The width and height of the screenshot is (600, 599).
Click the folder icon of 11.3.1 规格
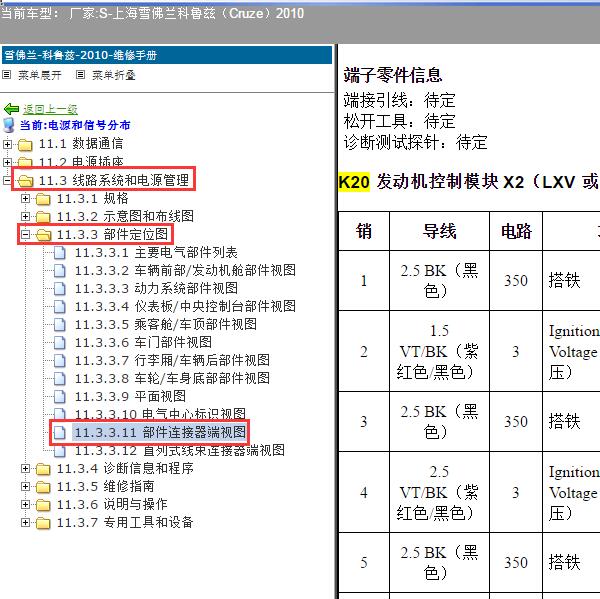click(x=43, y=199)
